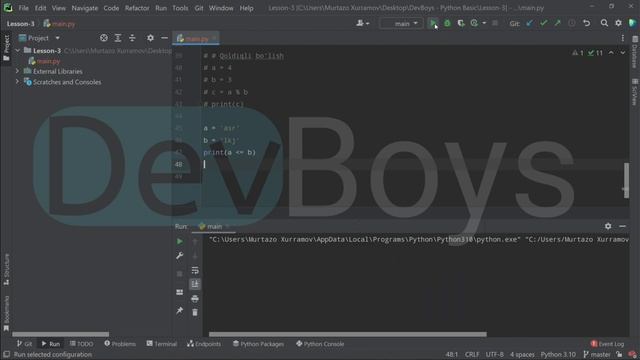The height and width of the screenshot is (360, 640).
Task: Open the Edit menu
Action: pos(40,8)
